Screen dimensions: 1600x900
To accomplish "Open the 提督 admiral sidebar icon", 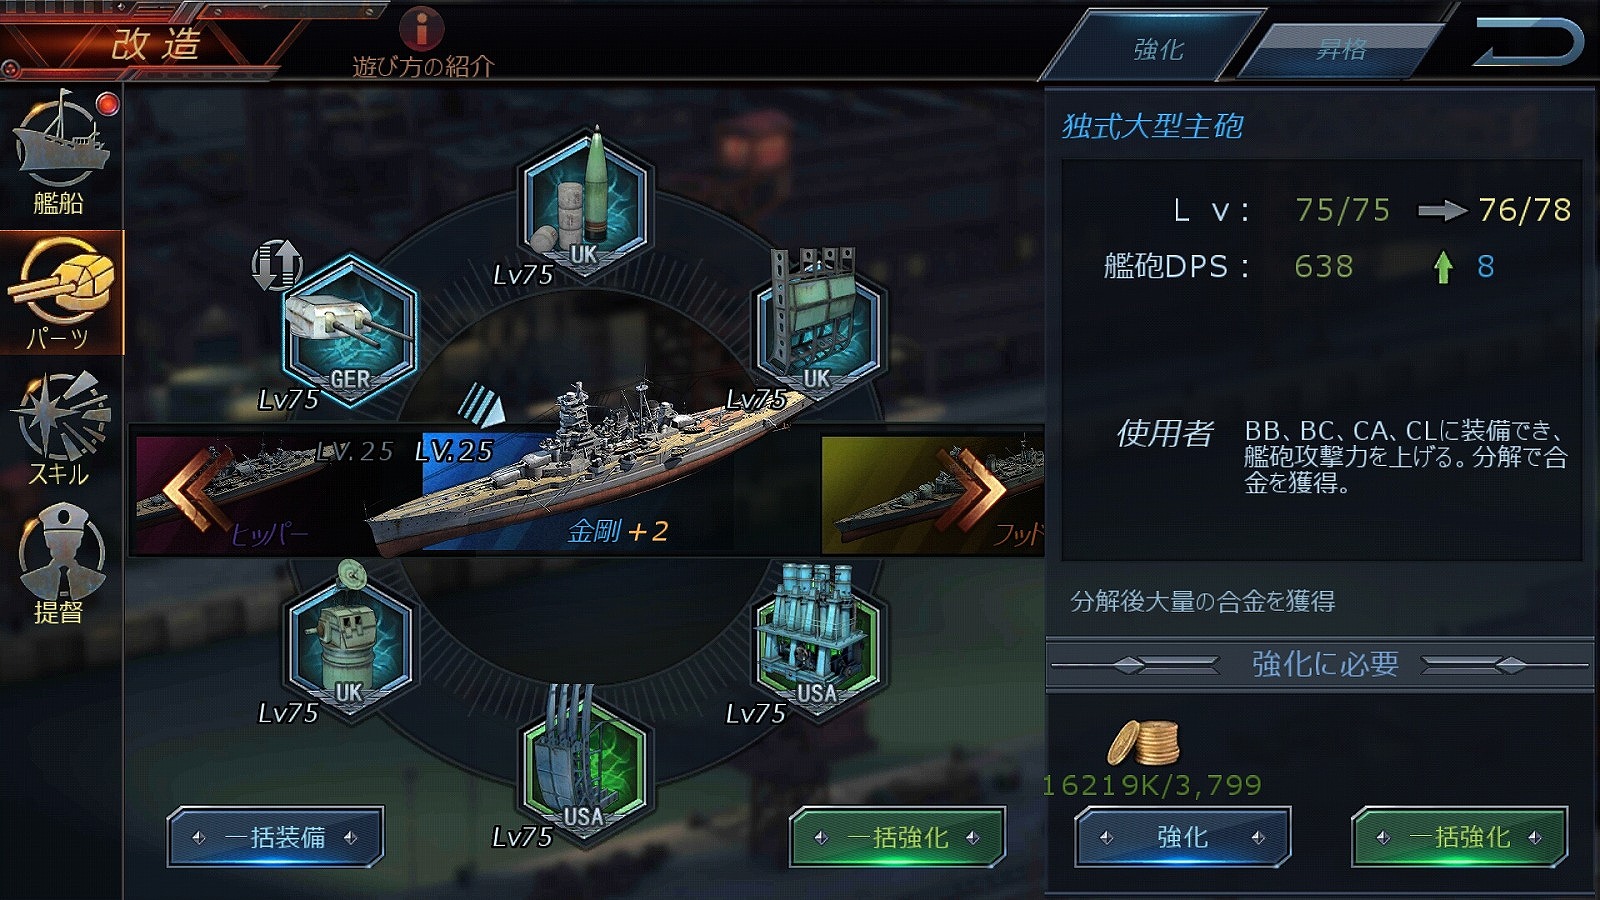I will [x=60, y=565].
